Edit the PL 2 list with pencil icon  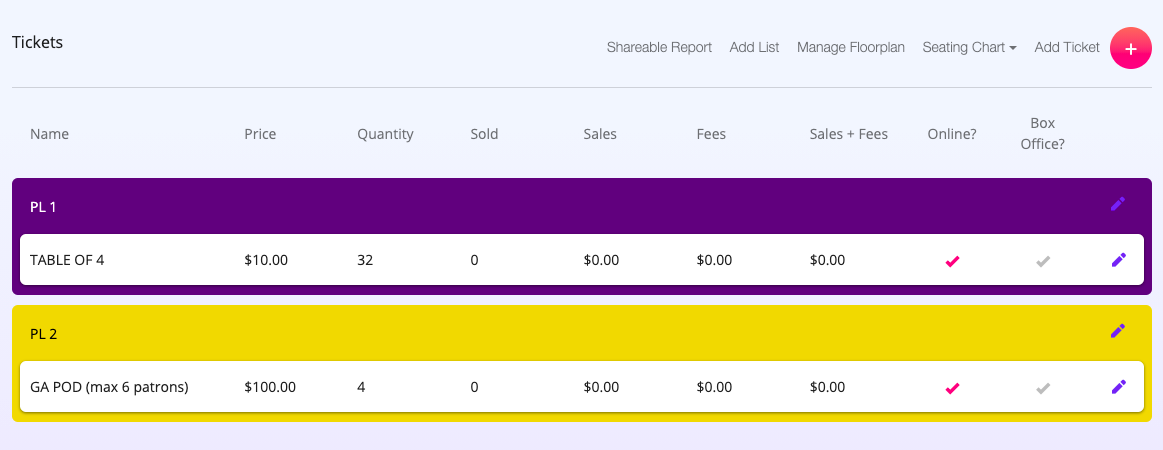(x=1118, y=331)
